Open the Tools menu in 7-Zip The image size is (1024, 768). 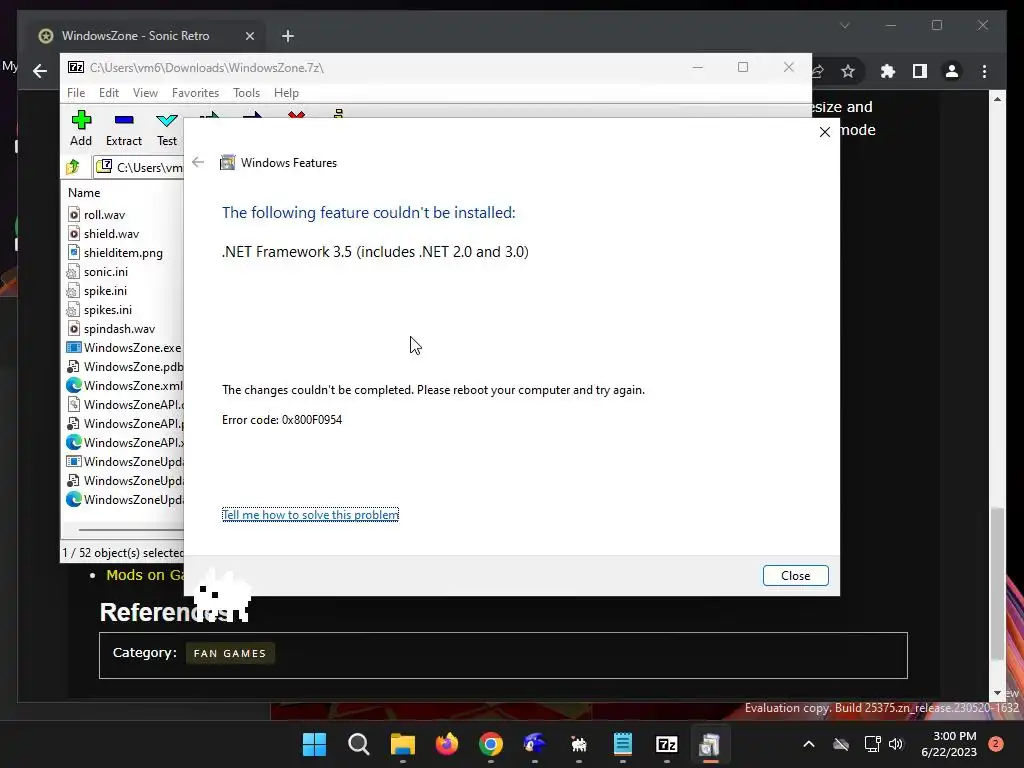246,93
